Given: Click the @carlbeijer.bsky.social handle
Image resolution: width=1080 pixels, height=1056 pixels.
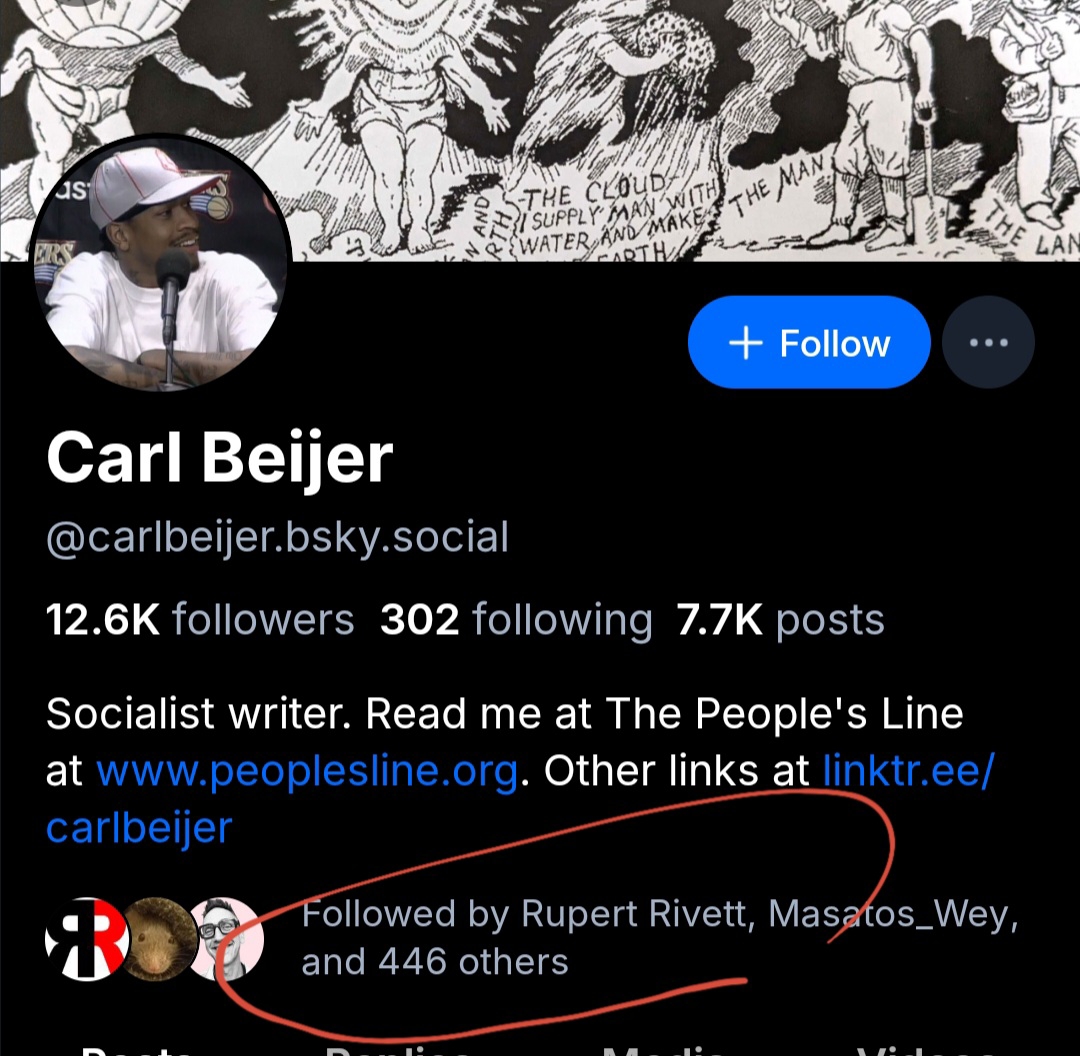Looking at the screenshot, I should point(277,537).
